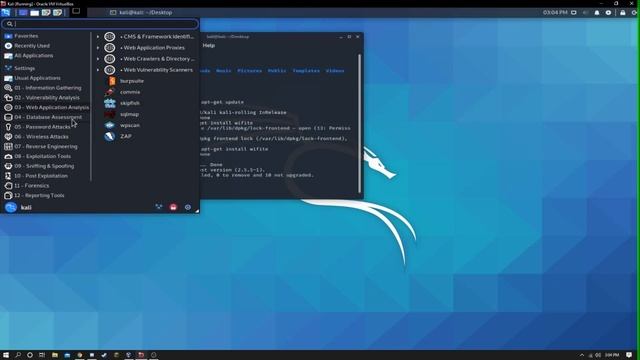Click the Kali panel lock screen icon
This screenshot has height=360, width=640.
pos(622,13)
